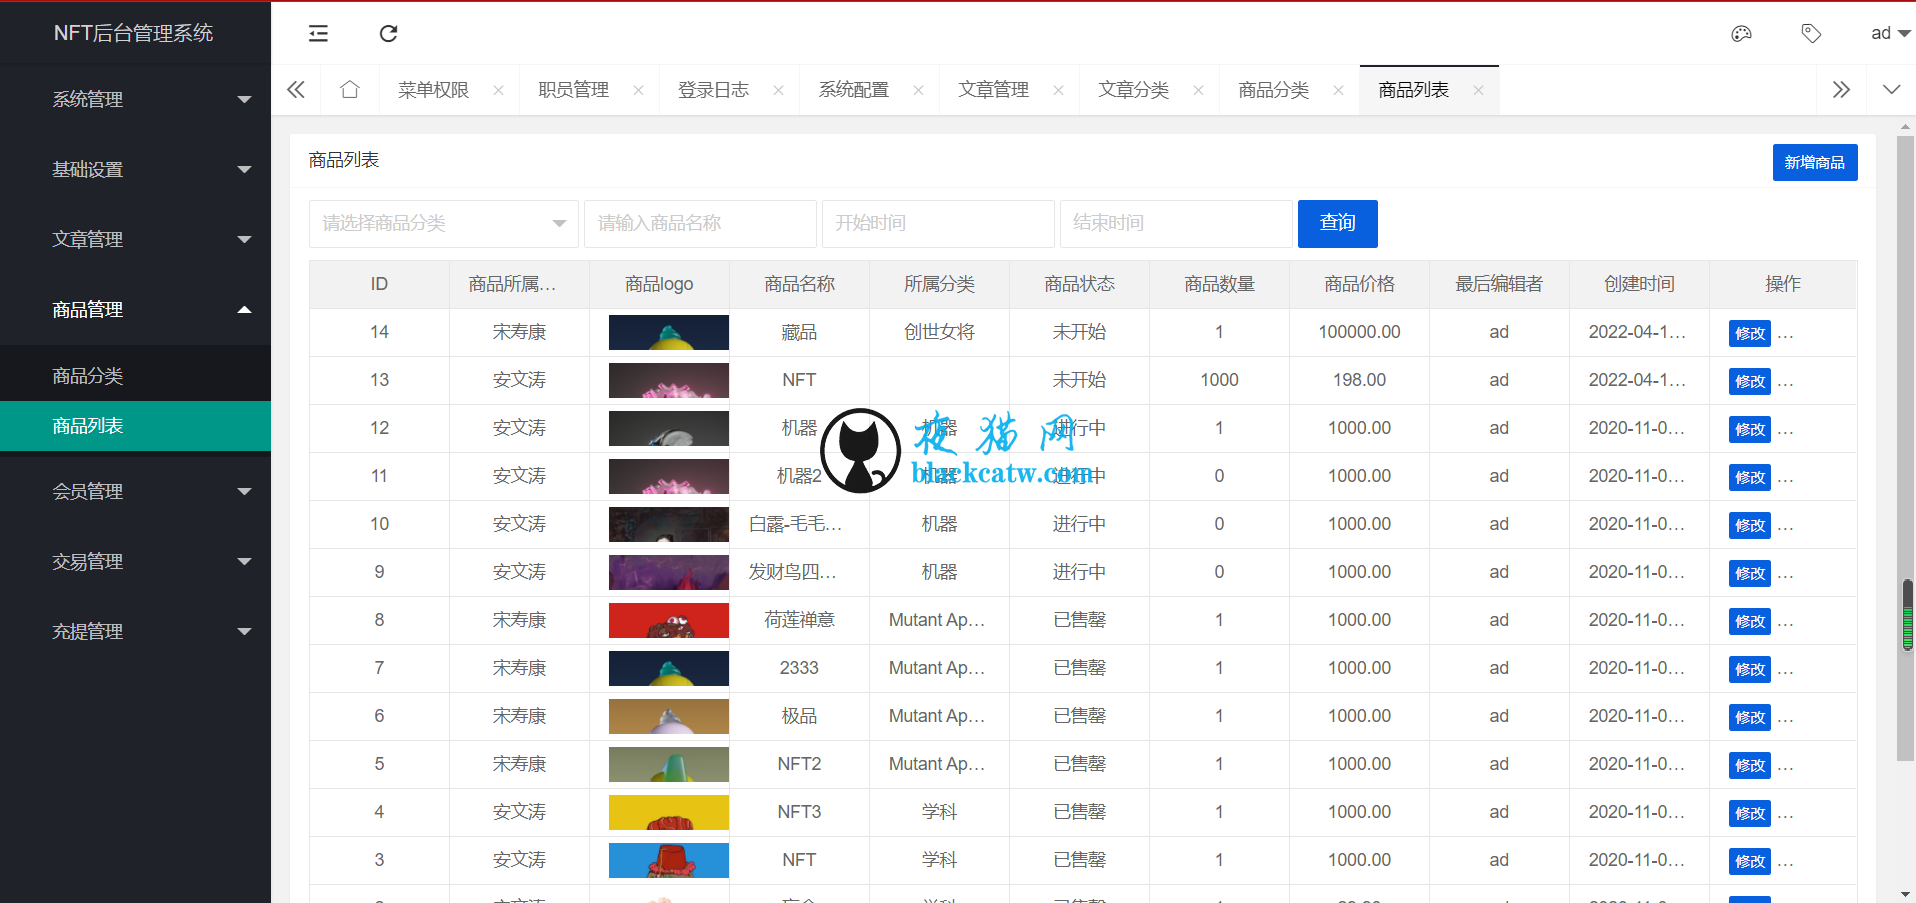Click the NFT后台管理系统 title

[133, 33]
